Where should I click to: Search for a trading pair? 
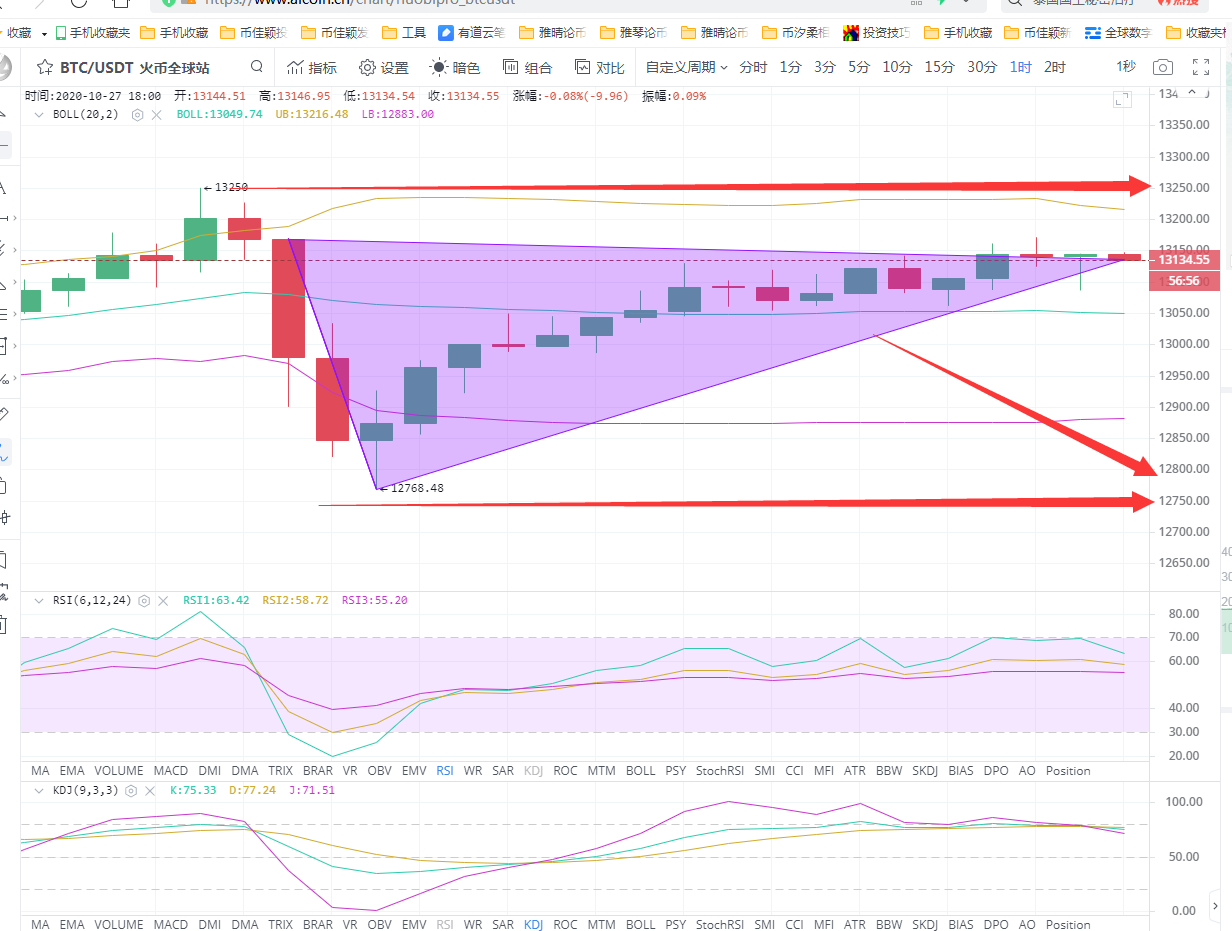pyautogui.click(x=257, y=67)
